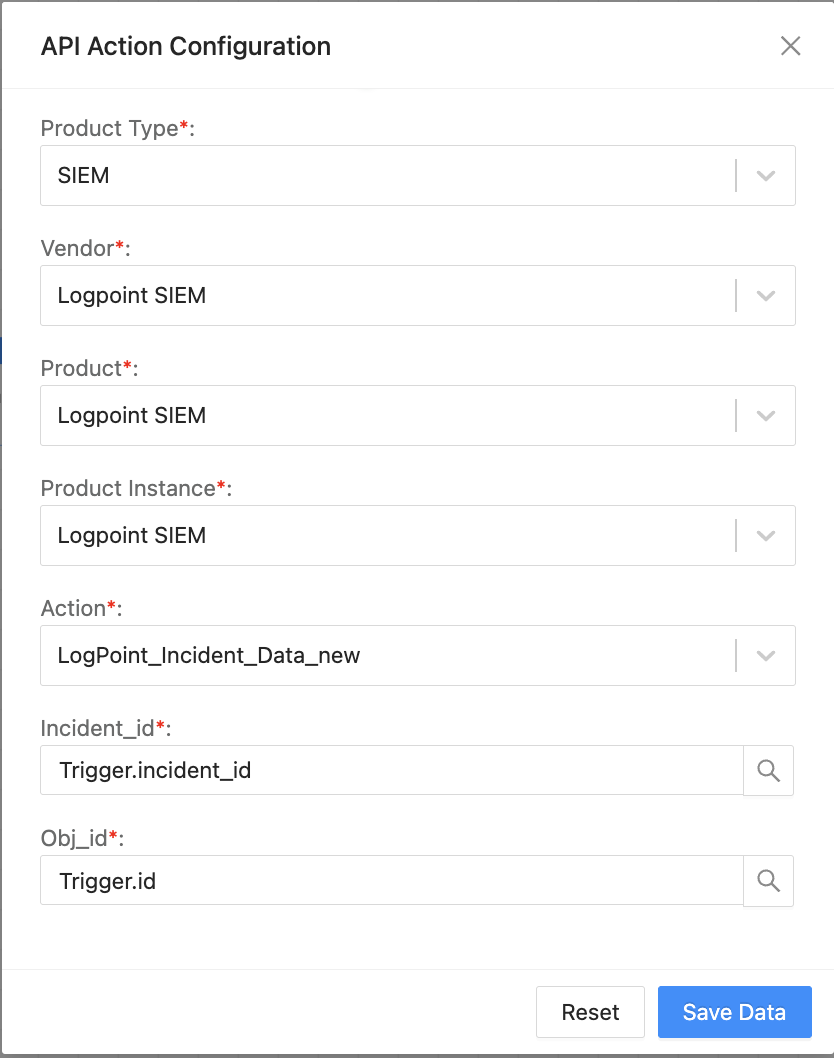Open the Action dropdown listing LogPoint_Incident_Data_new
This screenshot has width=834, height=1058.
point(766,655)
